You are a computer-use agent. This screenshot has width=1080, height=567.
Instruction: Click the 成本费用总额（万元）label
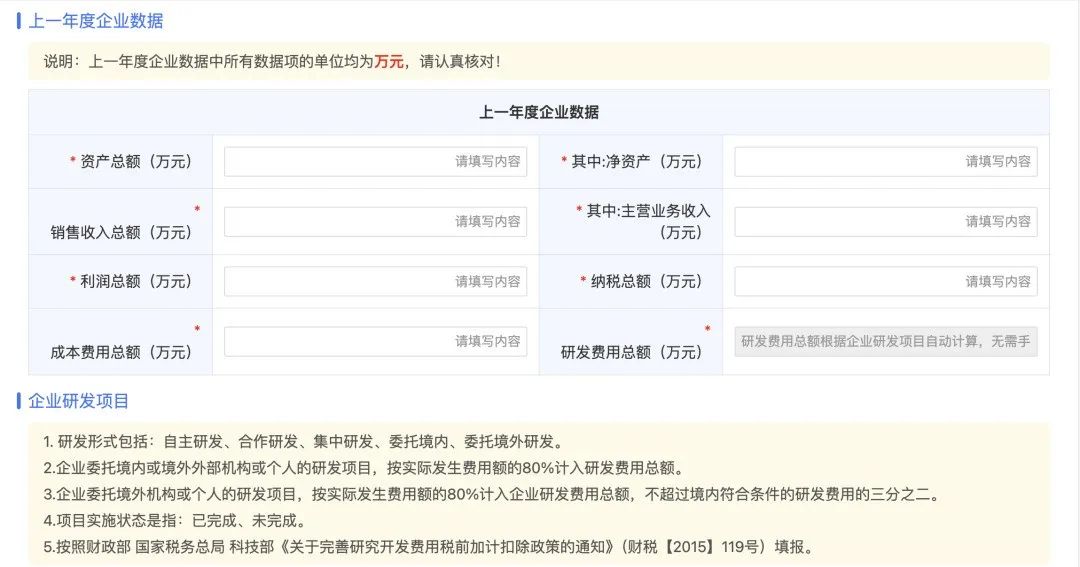pyautogui.click(x=121, y=352)
